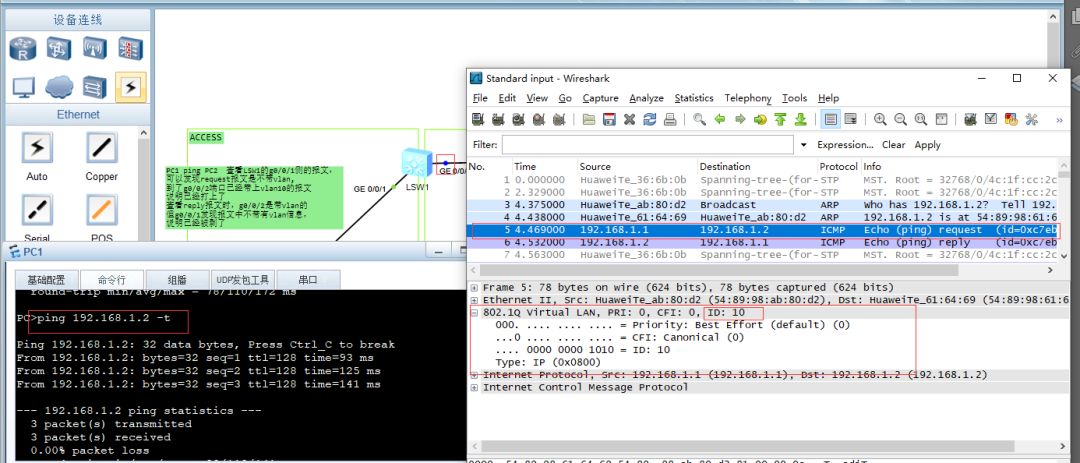Viewport: 1080px width, 463px height.
Task: Open the Wireshark Edit menu
Action: click(x=507, y=98)
